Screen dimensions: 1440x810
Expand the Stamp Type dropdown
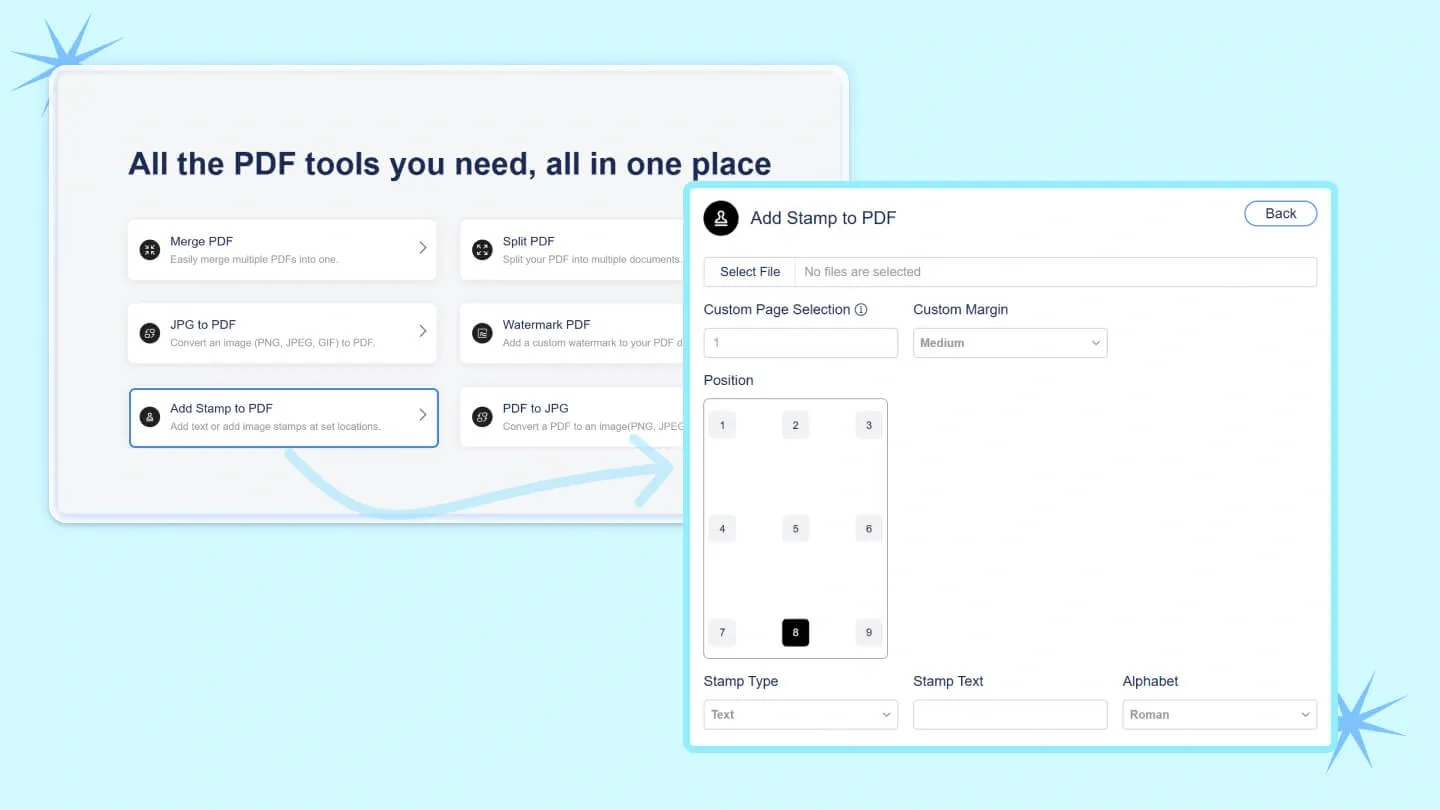800,715
